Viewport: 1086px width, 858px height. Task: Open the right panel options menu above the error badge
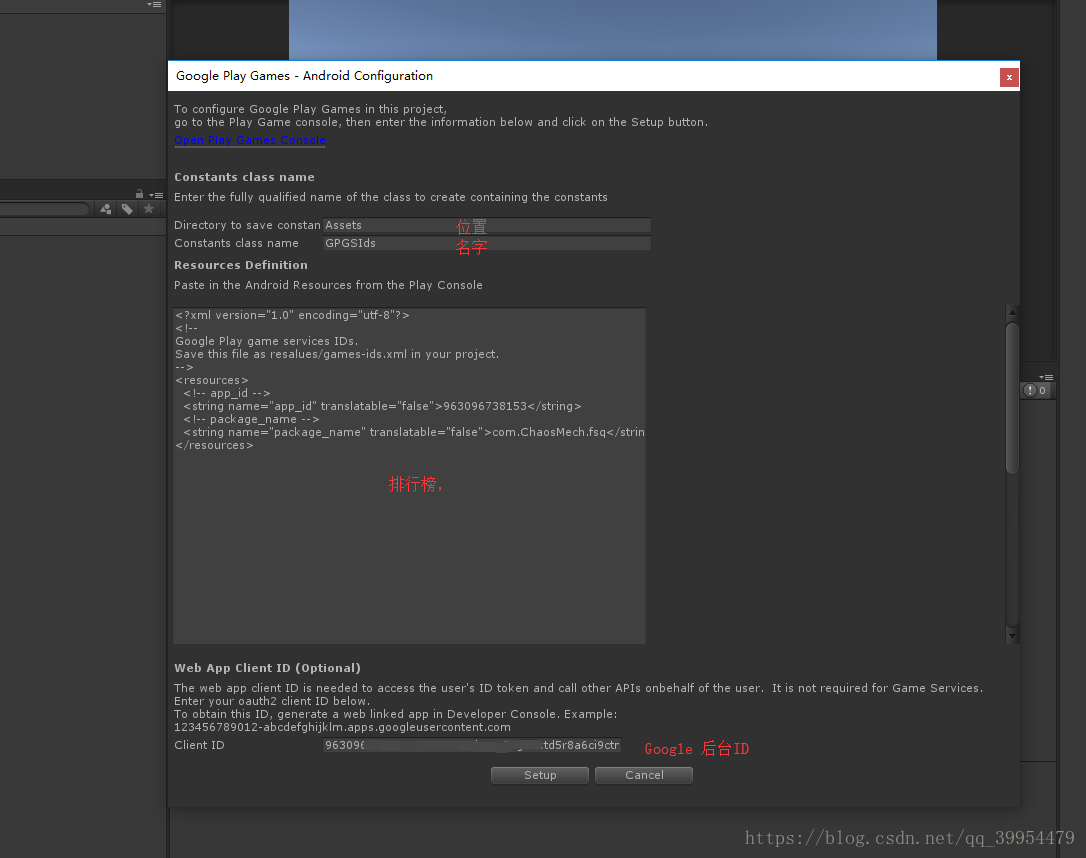1046,377
